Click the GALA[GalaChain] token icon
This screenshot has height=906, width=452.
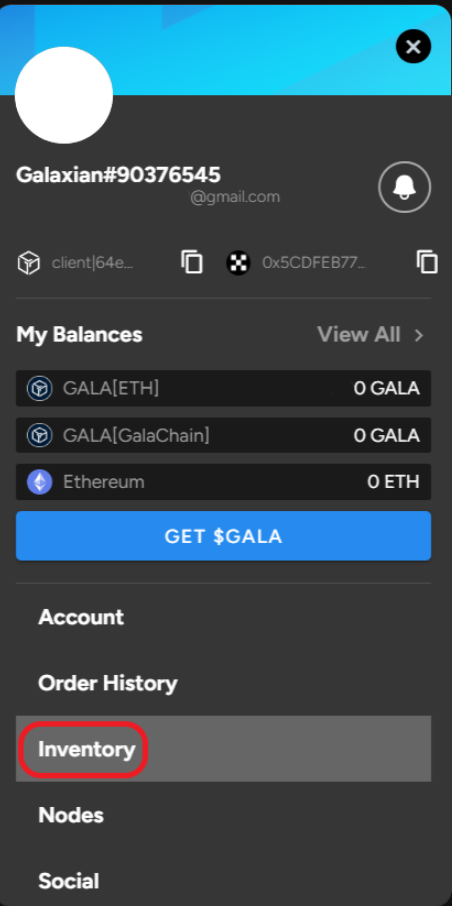pyautogui.click(x=39, y=435)
